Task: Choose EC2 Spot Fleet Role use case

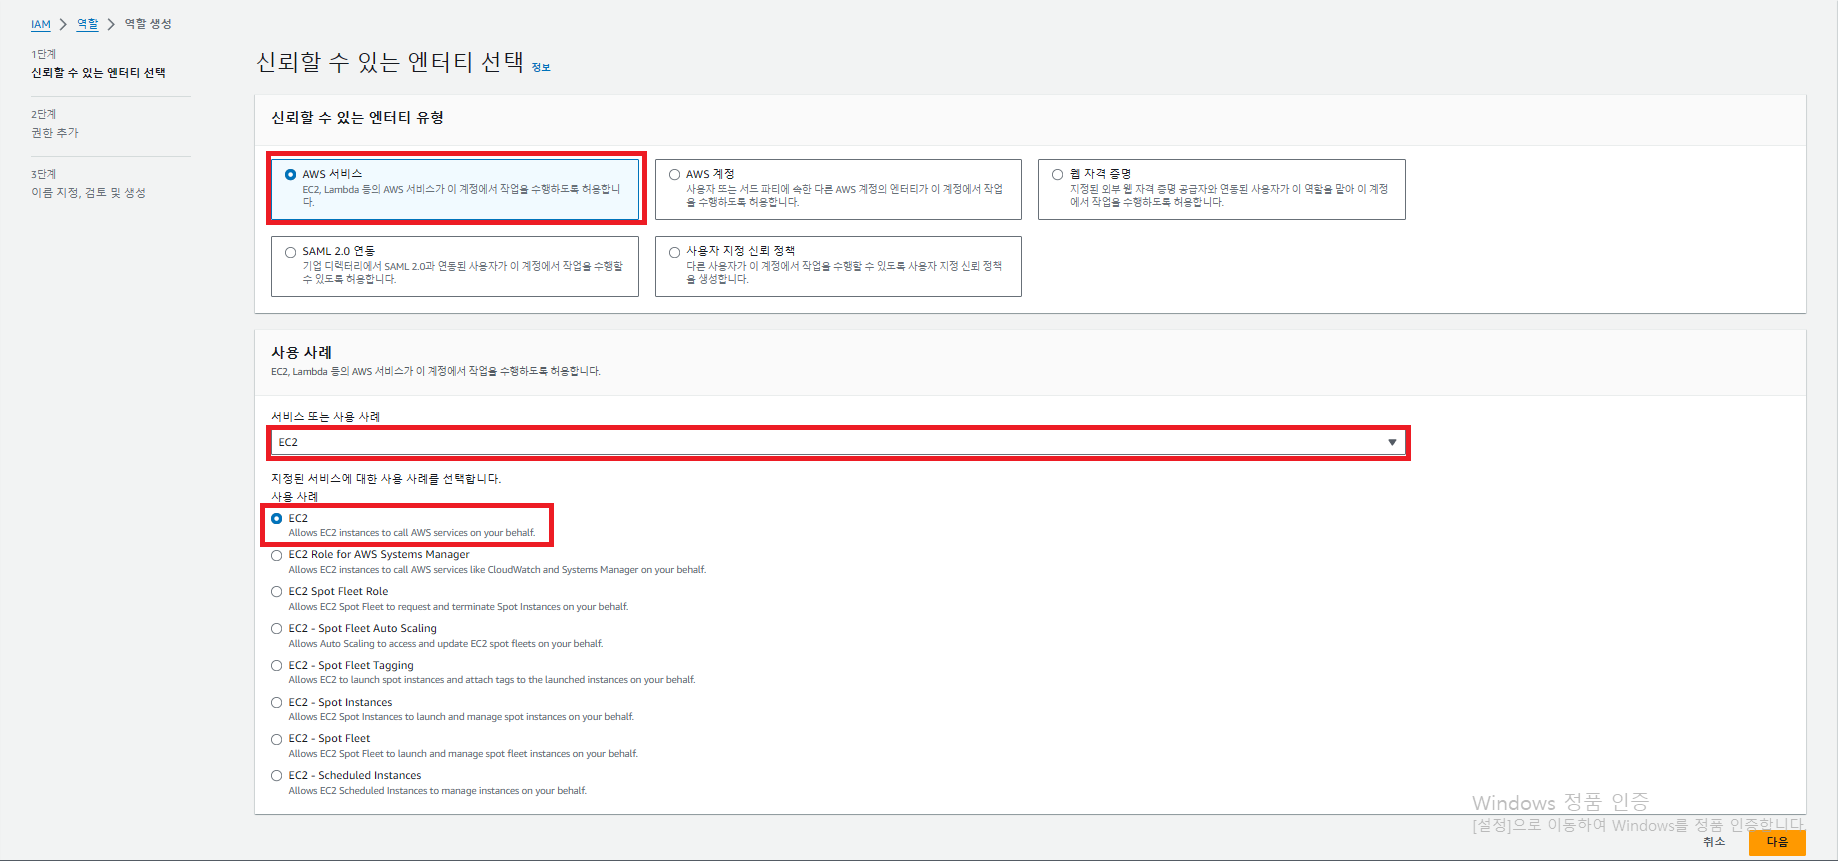Action: (277, 592)
